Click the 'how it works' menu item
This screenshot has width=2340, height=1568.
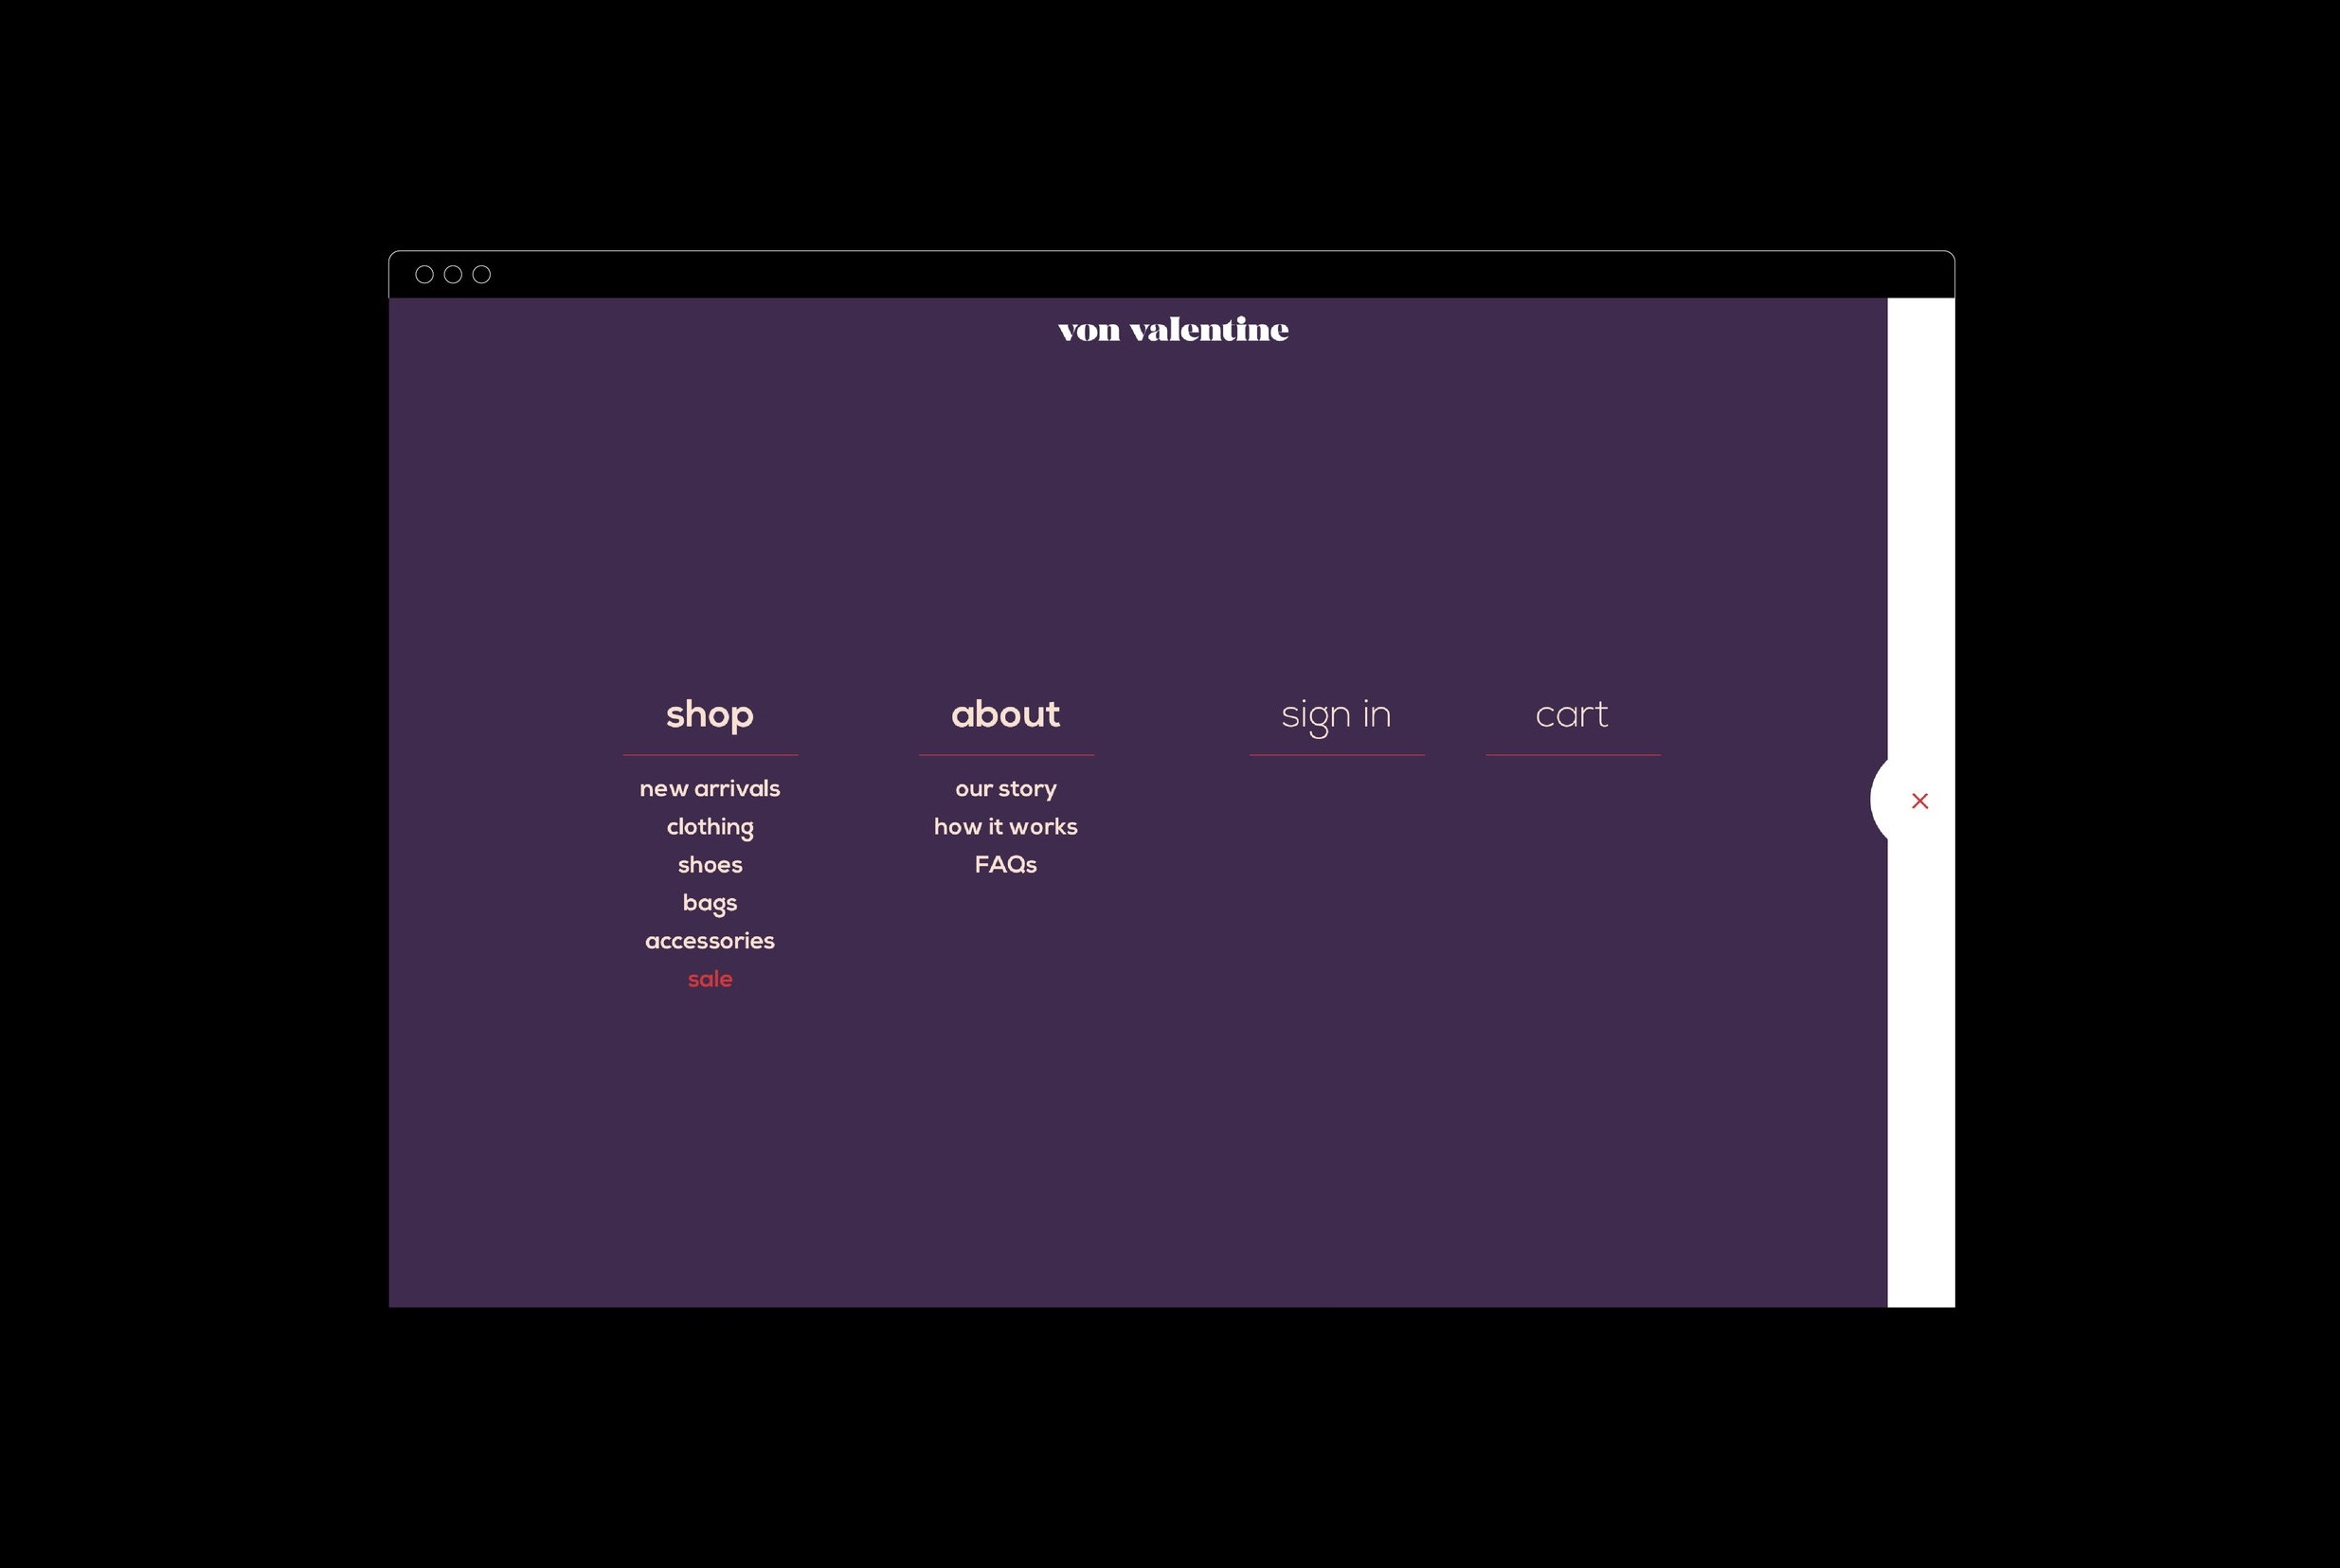1004,826
